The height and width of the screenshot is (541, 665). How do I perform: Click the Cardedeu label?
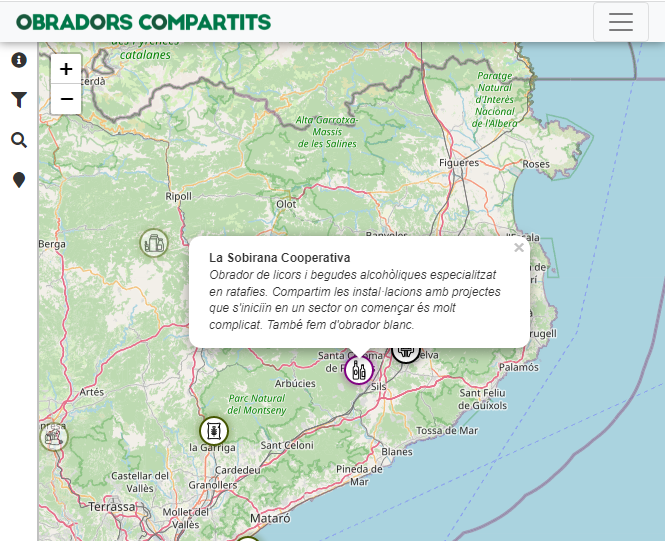tap(238, 470)
